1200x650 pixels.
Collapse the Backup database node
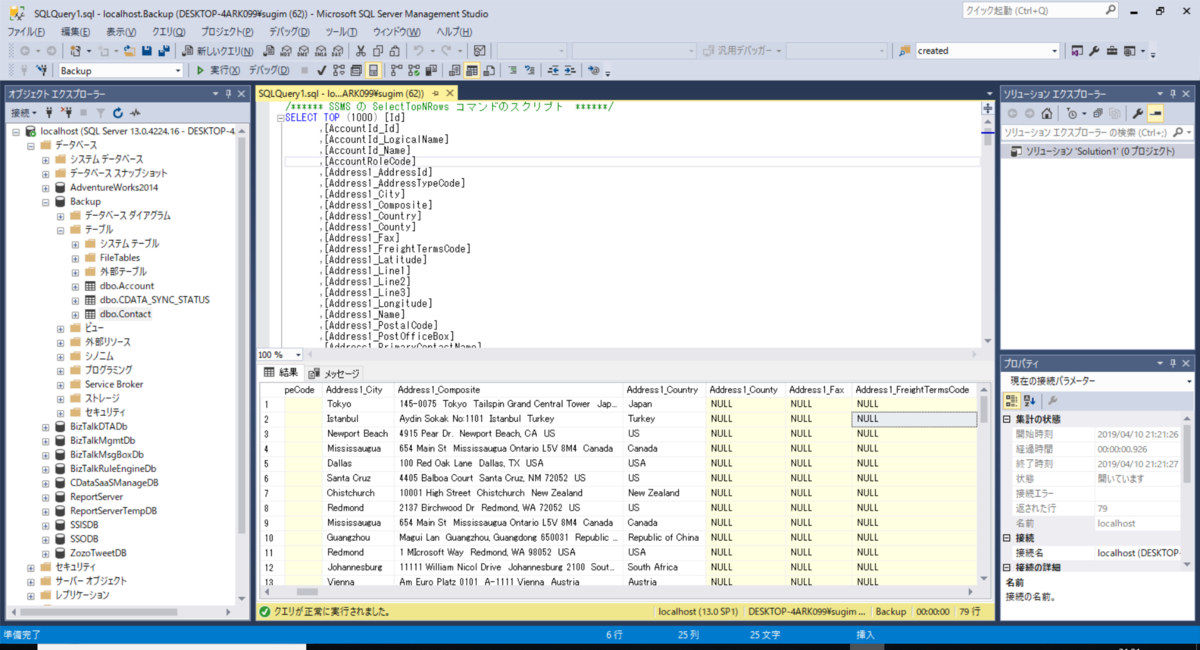click(x=45, y=201)
